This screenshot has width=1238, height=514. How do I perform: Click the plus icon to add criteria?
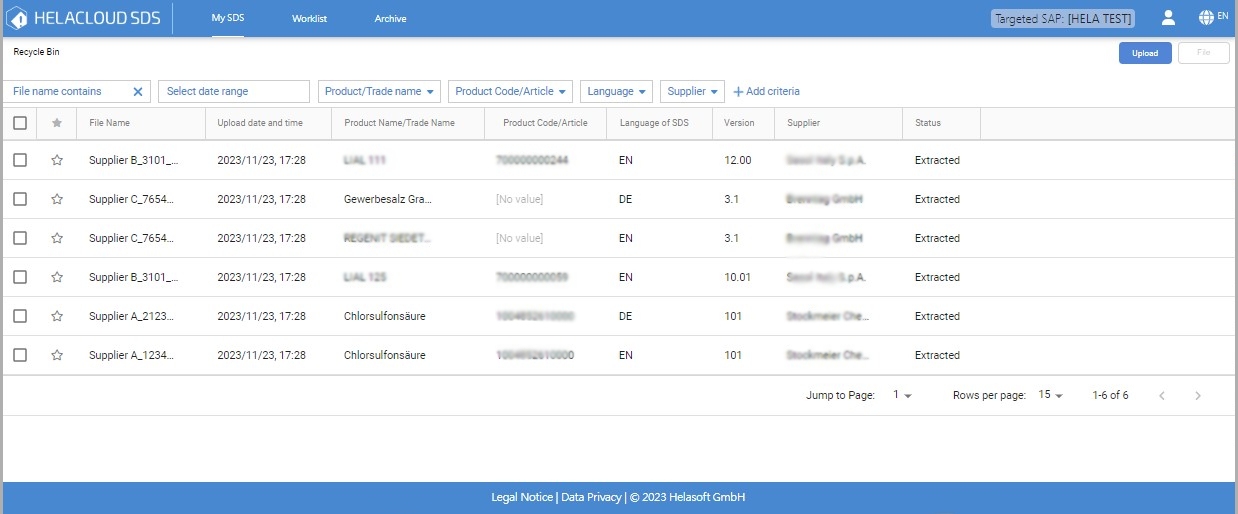(x=739, y=92)
